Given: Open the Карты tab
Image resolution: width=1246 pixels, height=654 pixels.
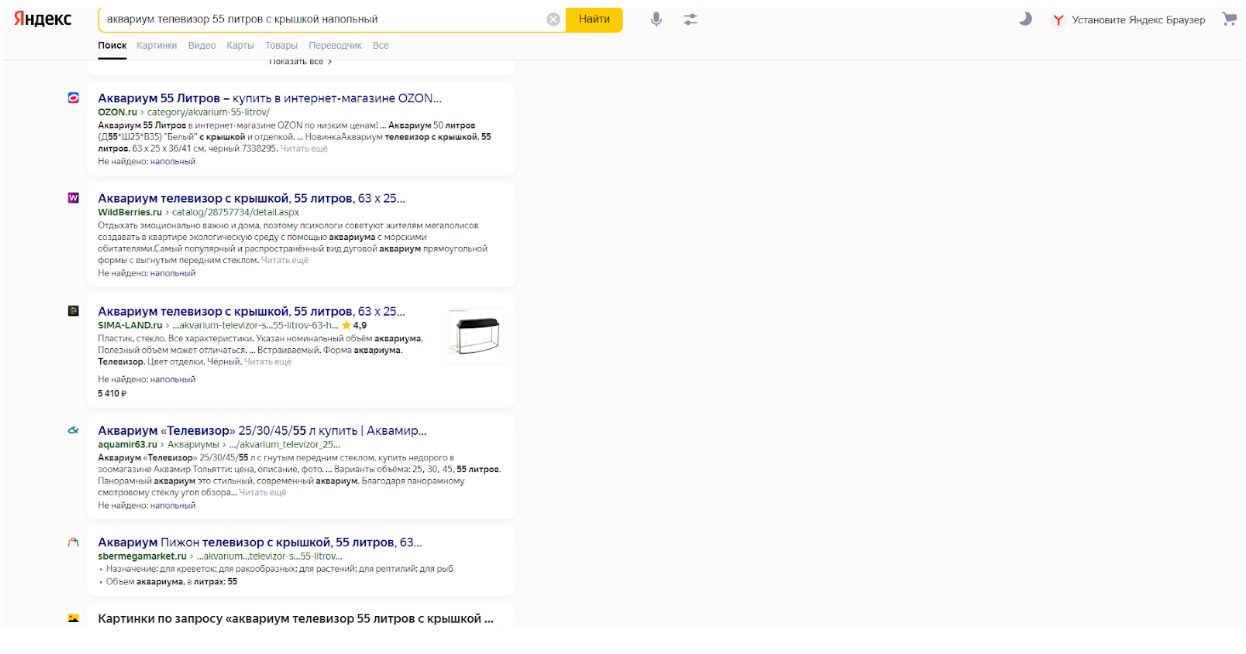Looking at the screenshot, I should (x=240, y=46).
